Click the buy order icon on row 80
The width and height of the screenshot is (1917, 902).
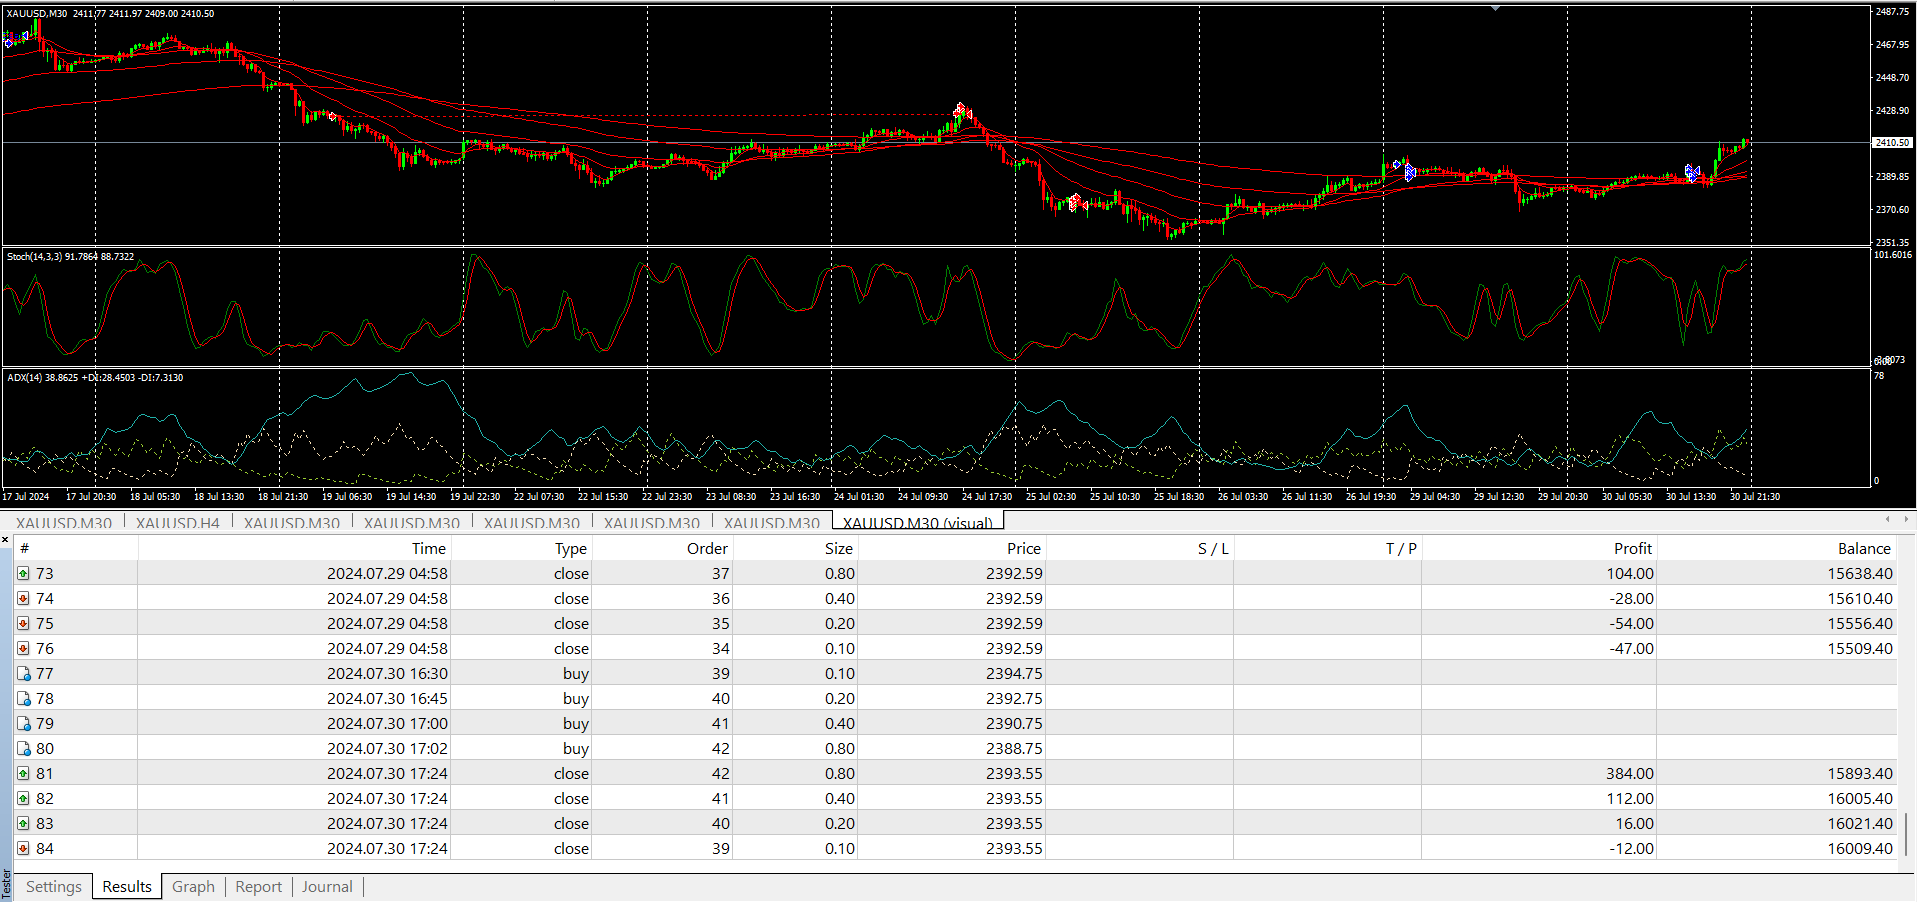(23, 749)
